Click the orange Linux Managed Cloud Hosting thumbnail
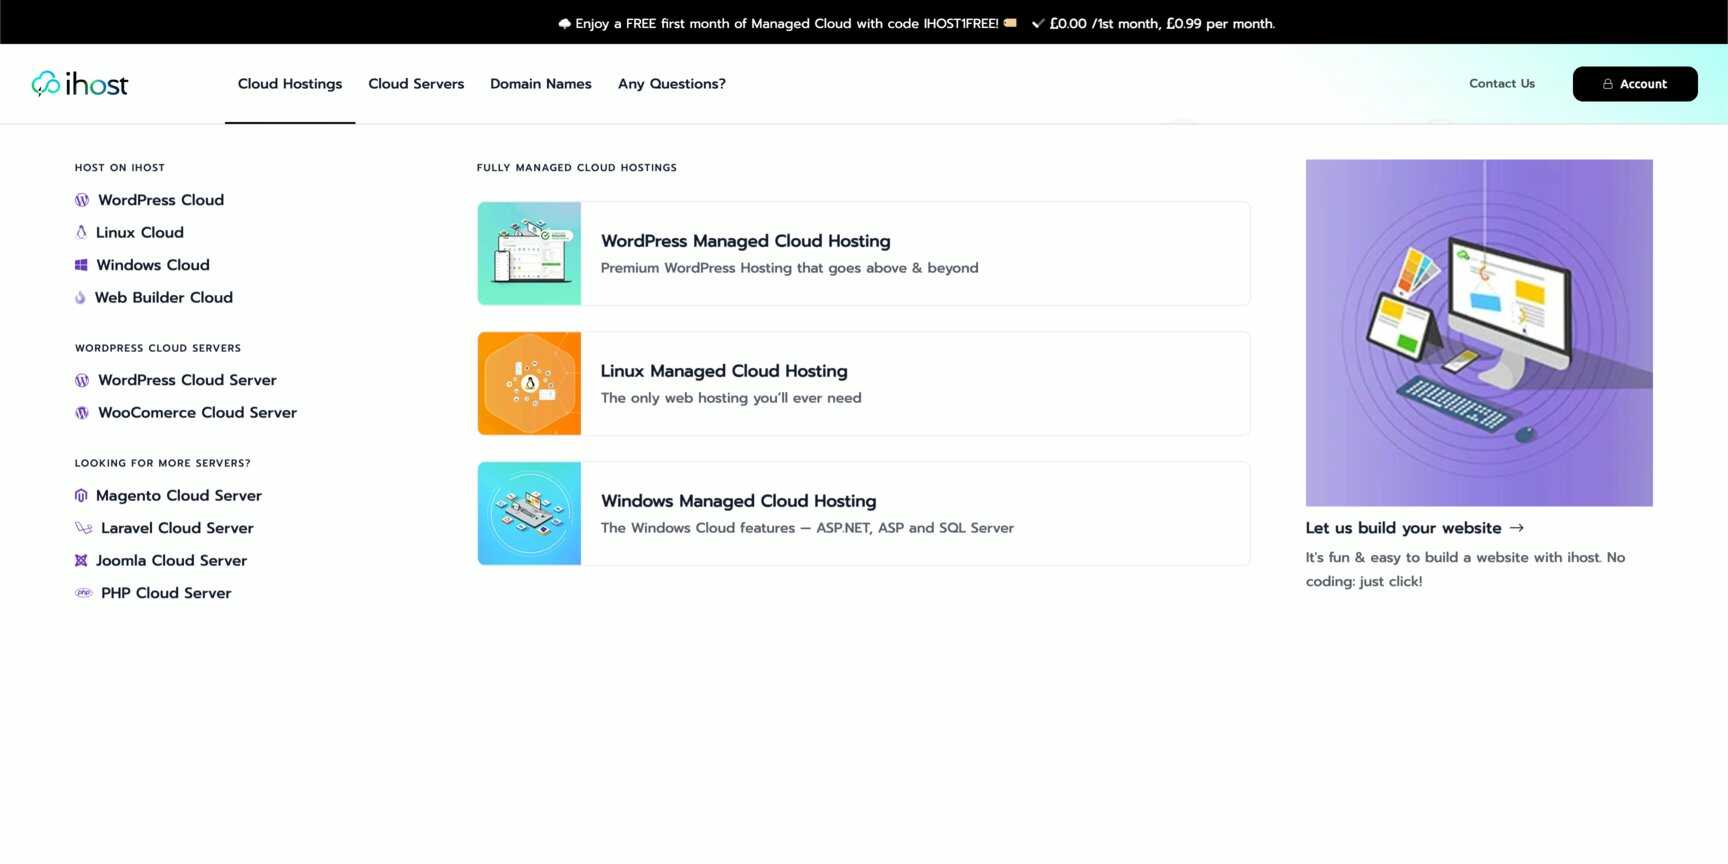The width and height of the screenshot is (1728, 864). (529, 384)
